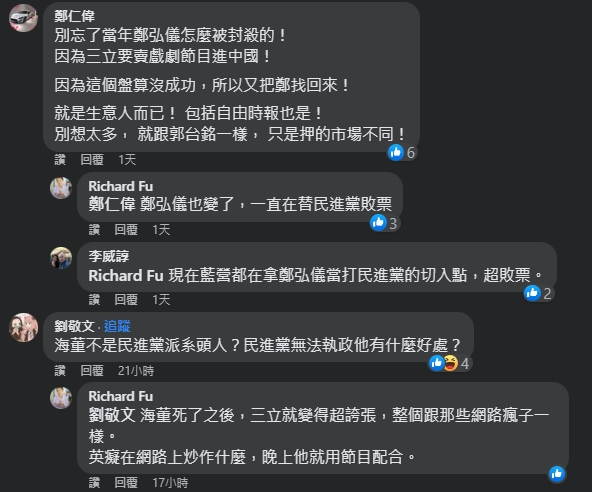
Task: Like 鄭仁偉's comment with 讚
Action: (60, 159)
